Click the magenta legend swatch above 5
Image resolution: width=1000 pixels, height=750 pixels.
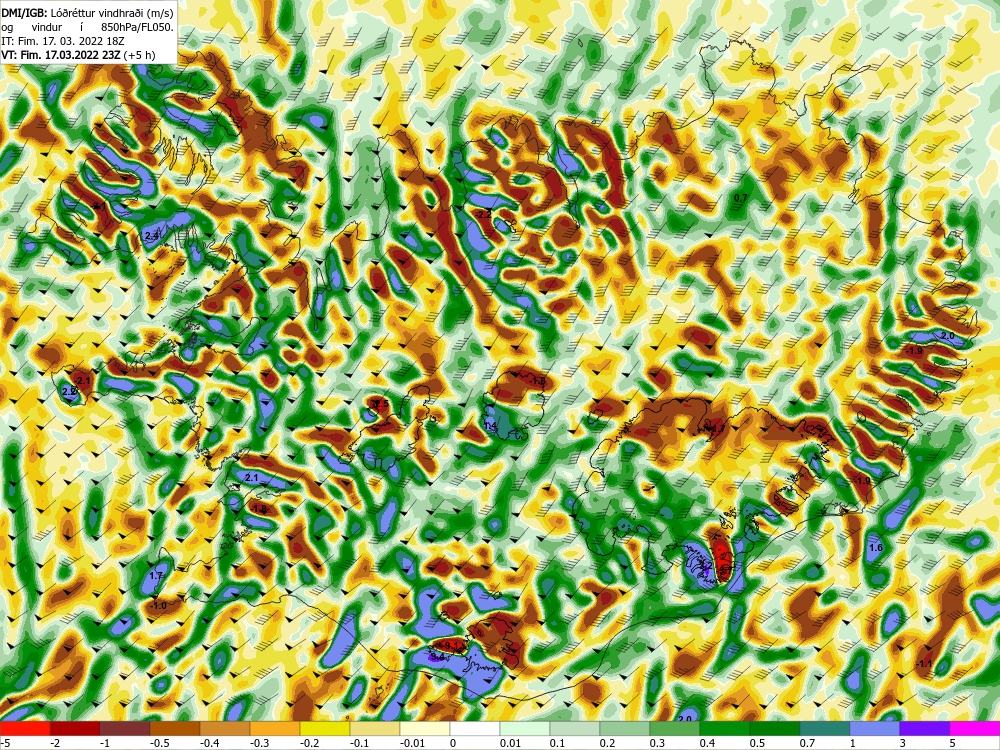(975, 728)
